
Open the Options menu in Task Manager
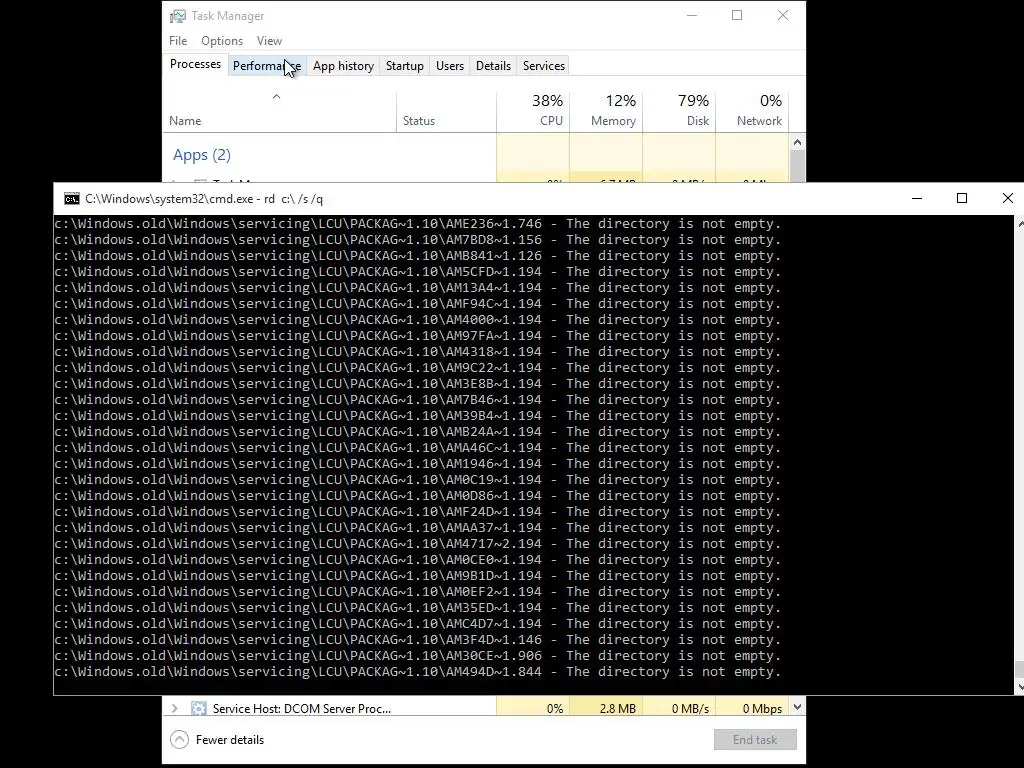[x=222, y=40]
